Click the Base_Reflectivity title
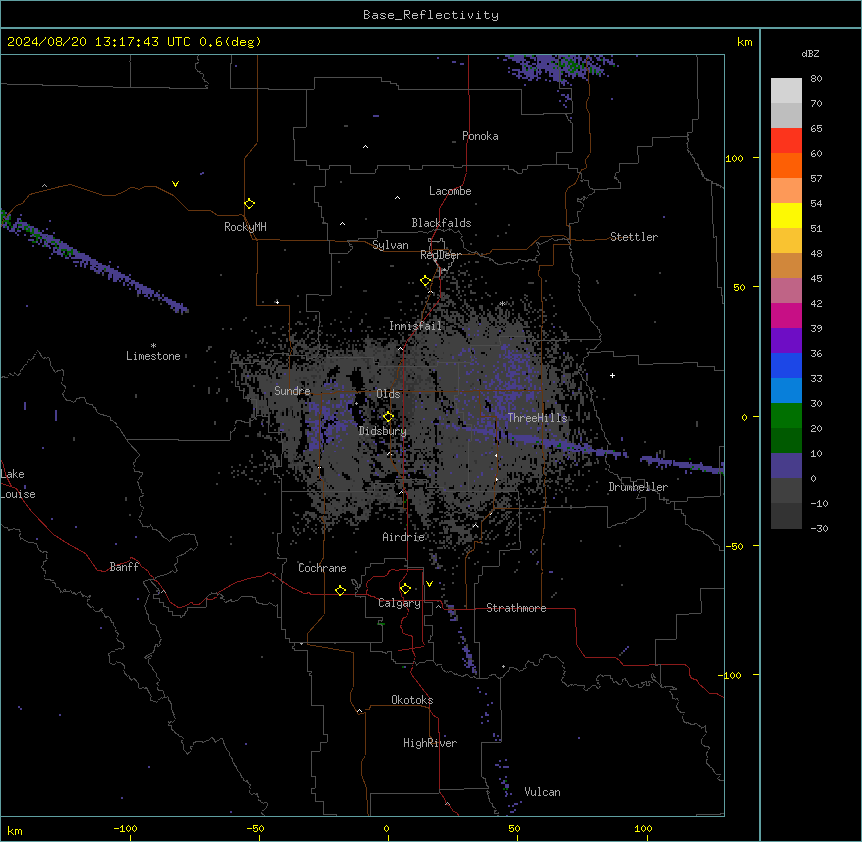The image size is (862, 842). [431, 15]
